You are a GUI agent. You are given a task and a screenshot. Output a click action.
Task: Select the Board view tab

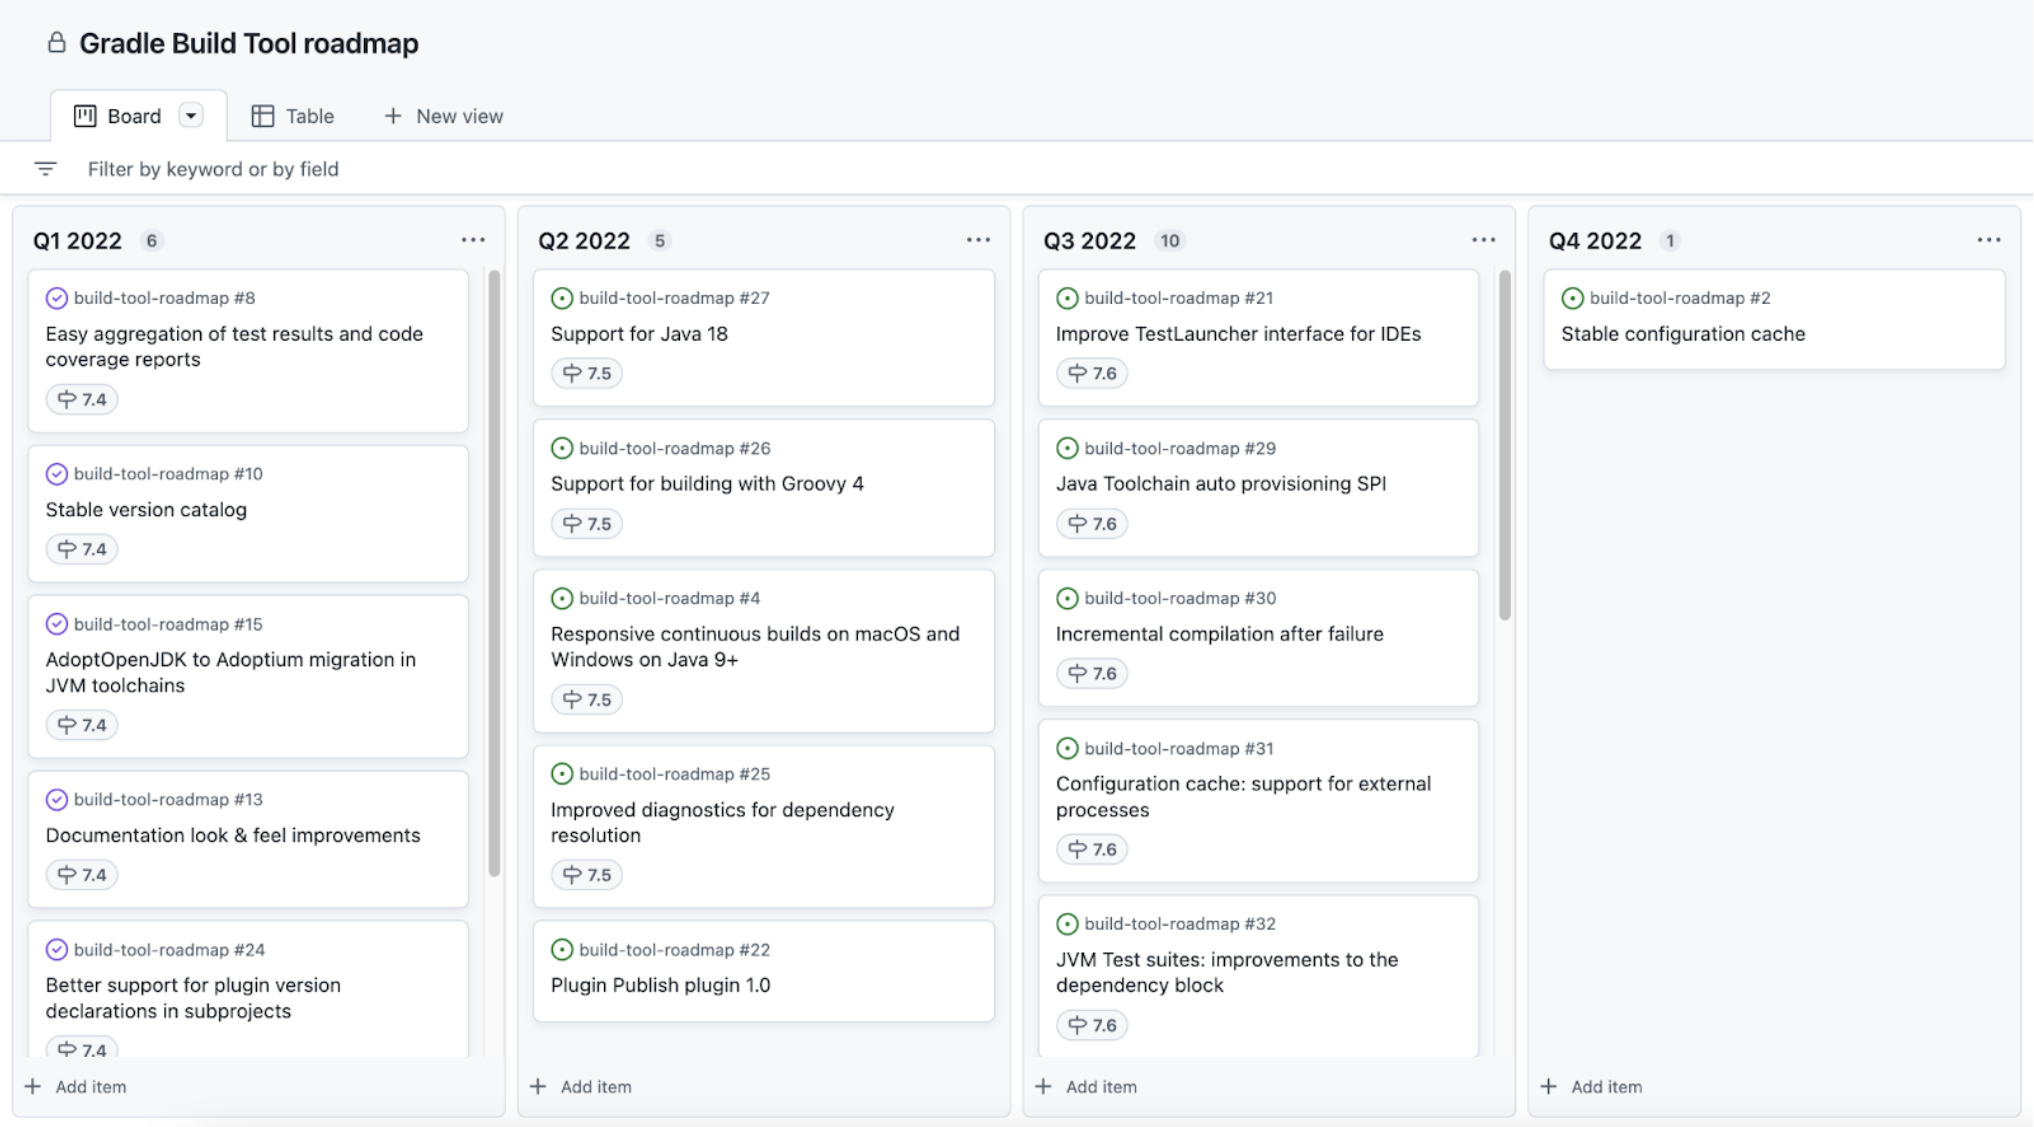pyautogui.click(x=118, y=116)
